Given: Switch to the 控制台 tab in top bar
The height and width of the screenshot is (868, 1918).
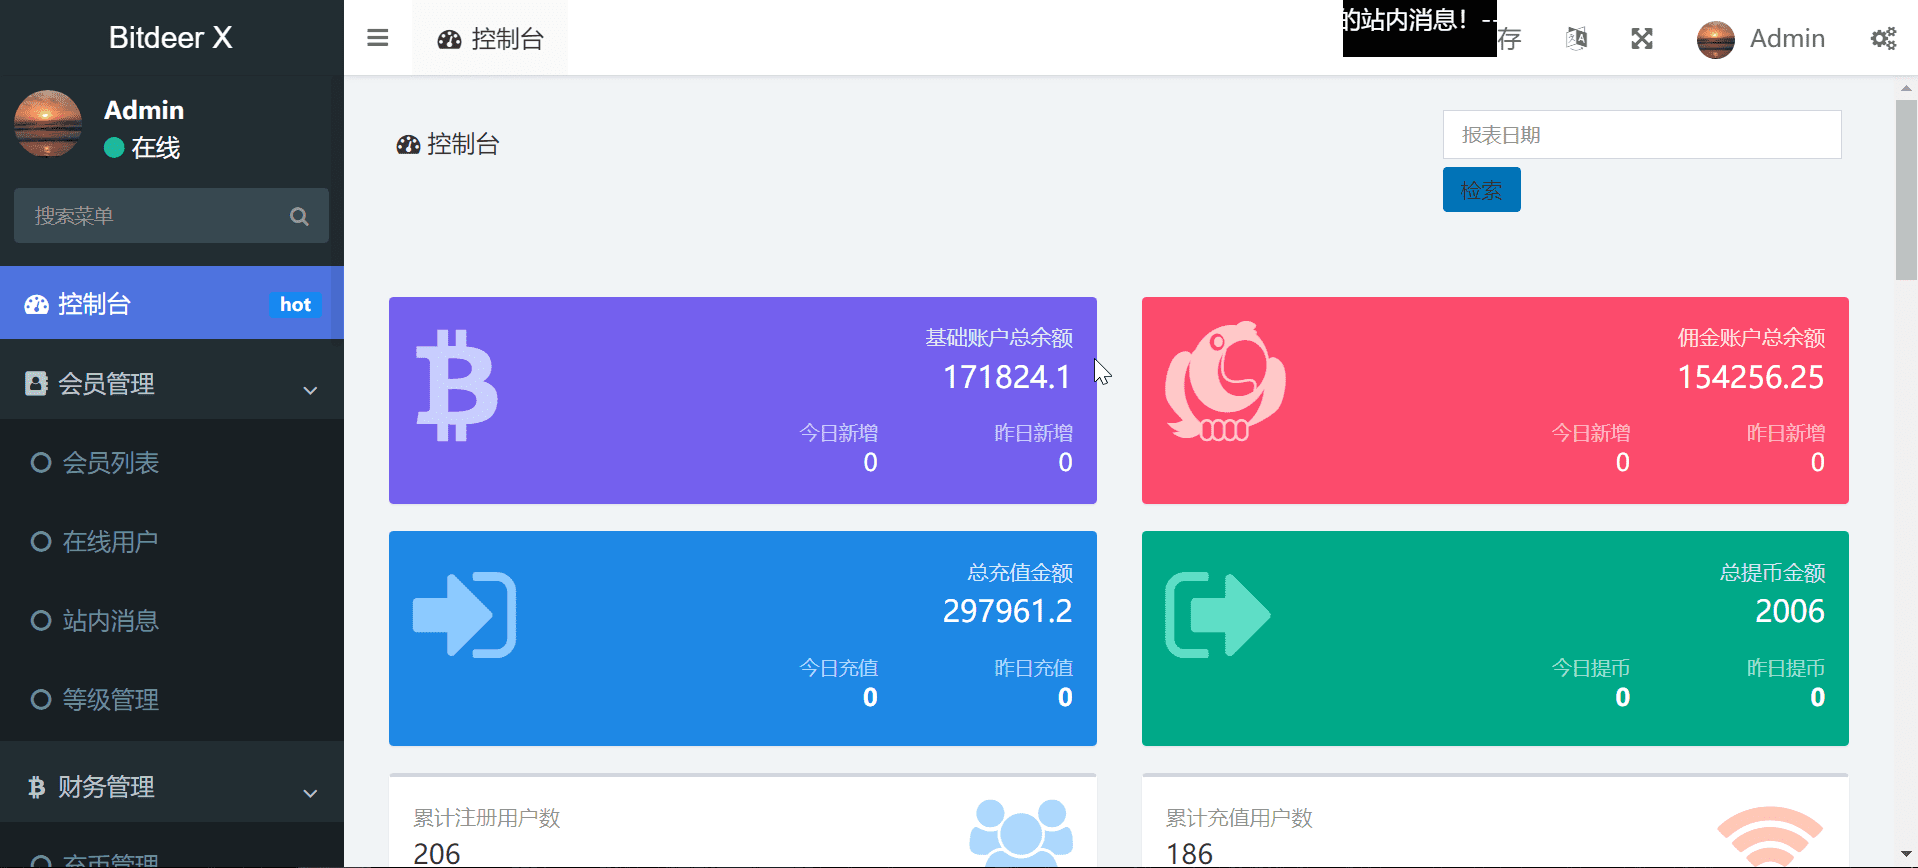Looking at the screenshot, I should click(490, 38).
